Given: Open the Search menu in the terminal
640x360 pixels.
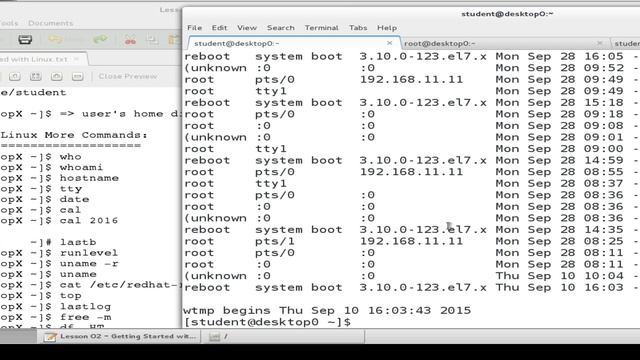Looking at the screenshot, I should pos(280,28).
